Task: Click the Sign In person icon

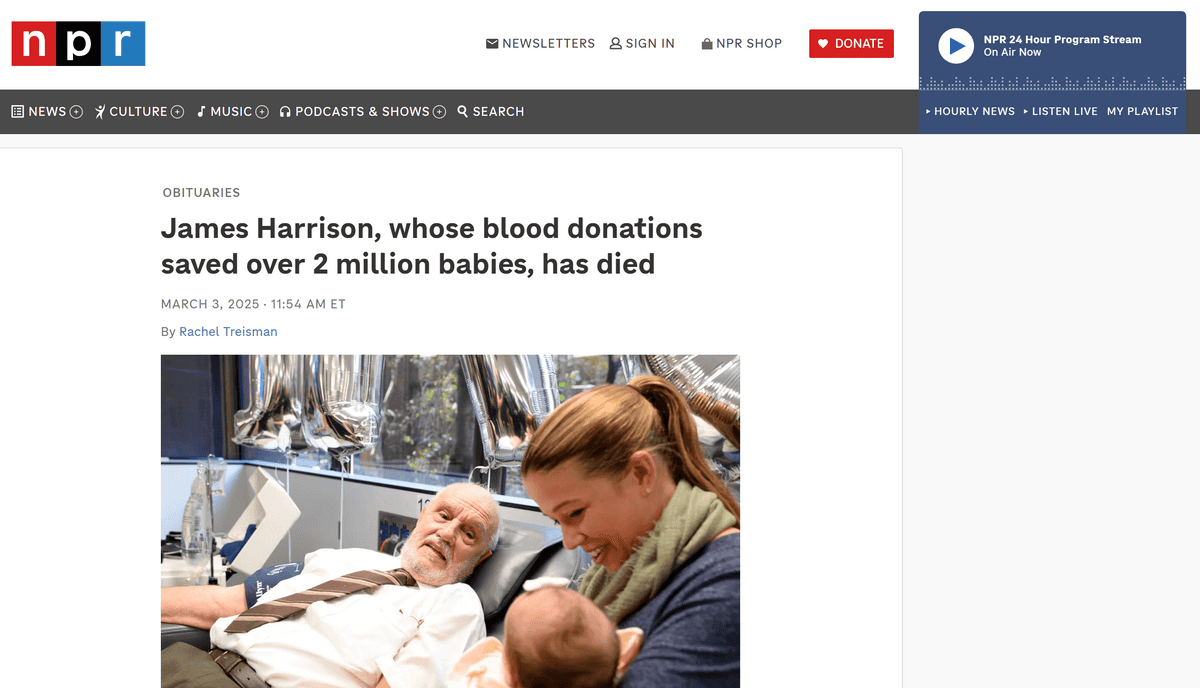Action: tap(616, 44)
